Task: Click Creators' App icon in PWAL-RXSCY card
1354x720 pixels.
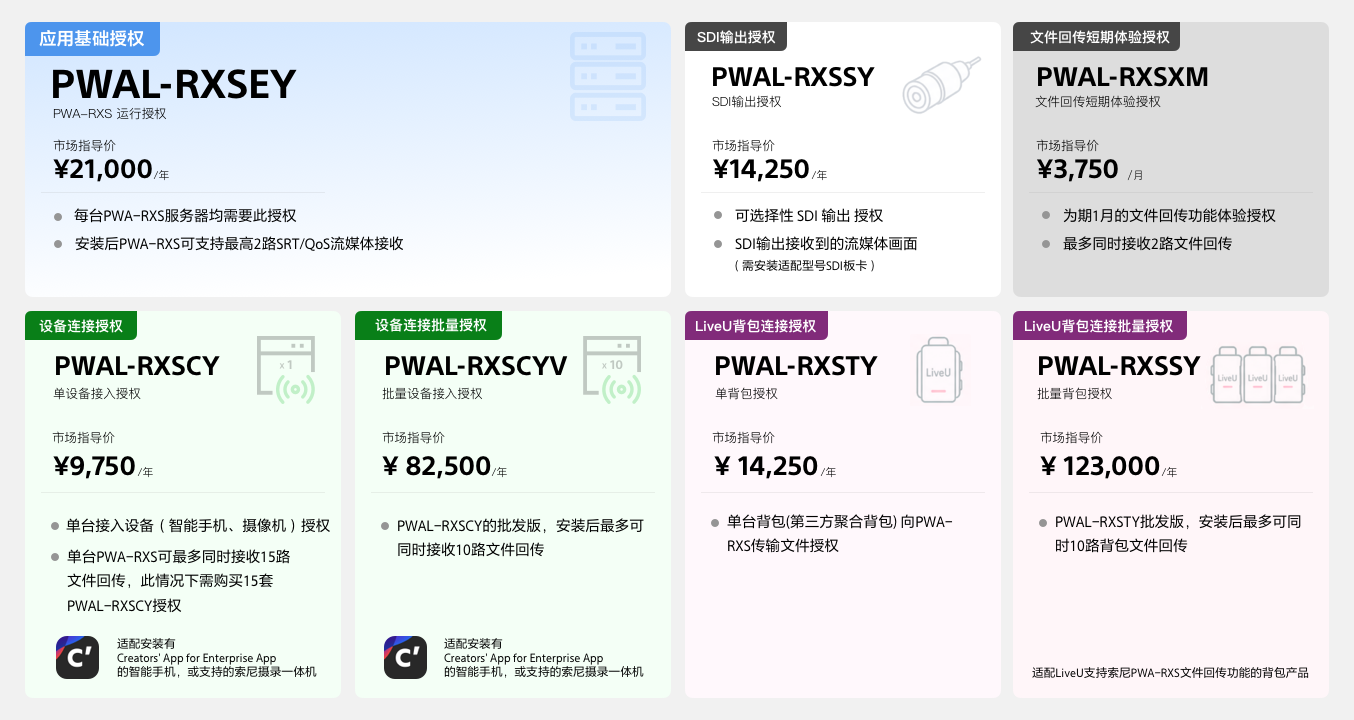Action: click(78, 657)
